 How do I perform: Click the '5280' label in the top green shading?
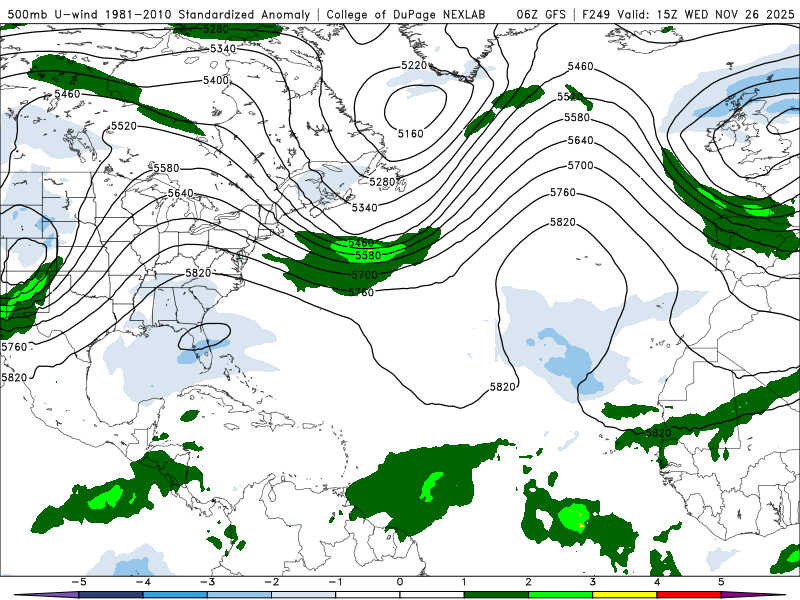click(x=216, y=29)
